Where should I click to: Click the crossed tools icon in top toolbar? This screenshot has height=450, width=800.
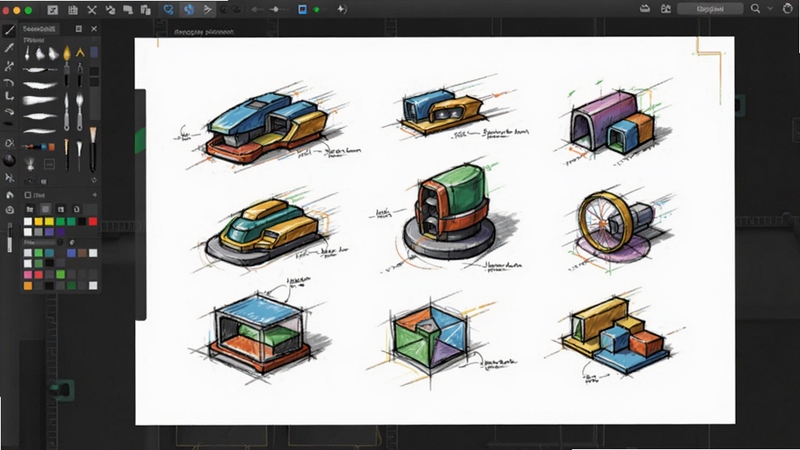pos(92,10)
